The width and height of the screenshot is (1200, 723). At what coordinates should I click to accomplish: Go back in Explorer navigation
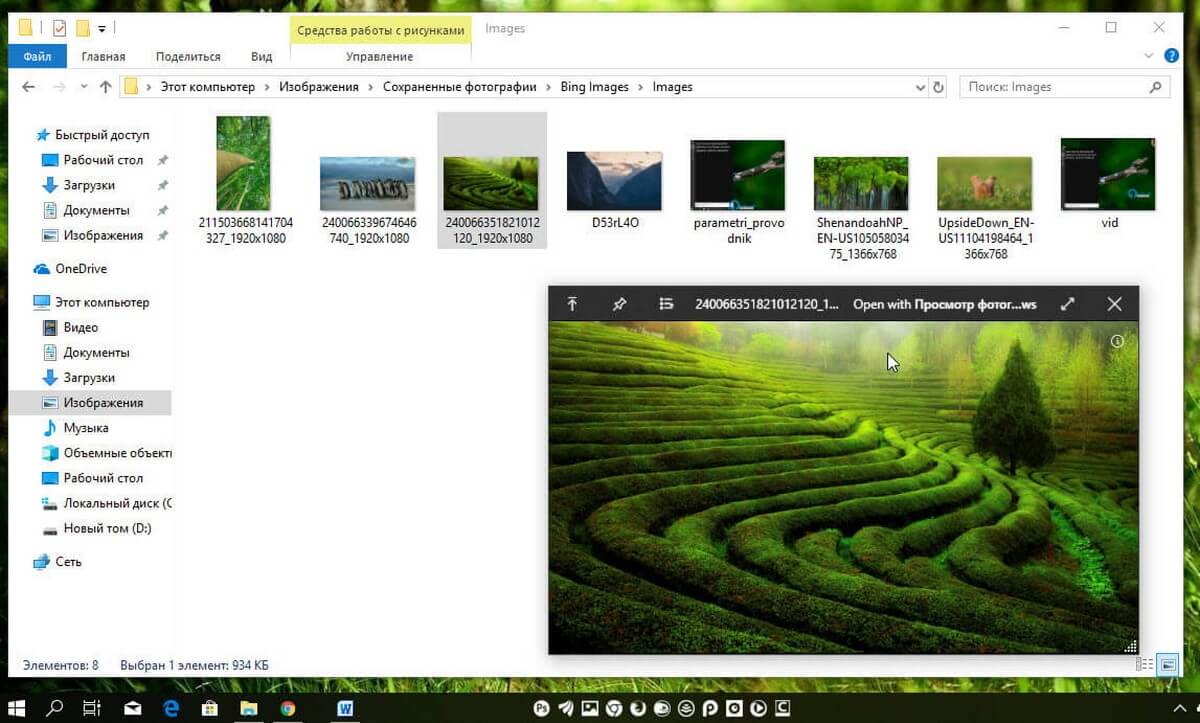[x=29, y=87]
